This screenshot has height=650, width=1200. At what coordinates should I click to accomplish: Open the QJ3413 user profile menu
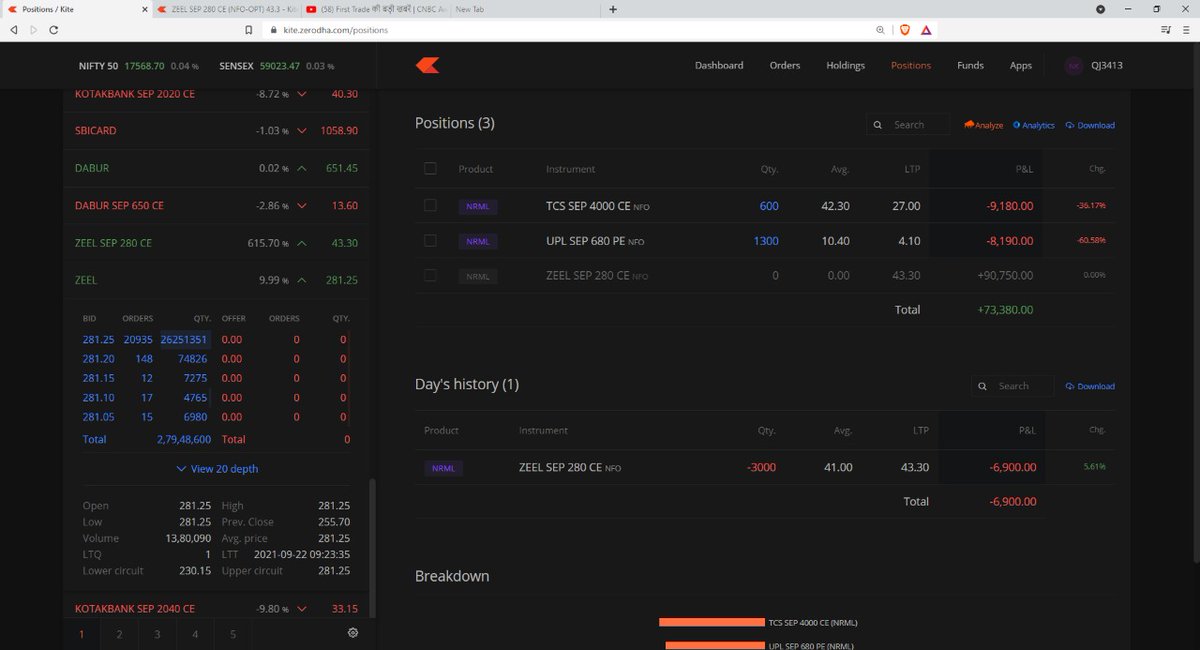(1095, 65)
